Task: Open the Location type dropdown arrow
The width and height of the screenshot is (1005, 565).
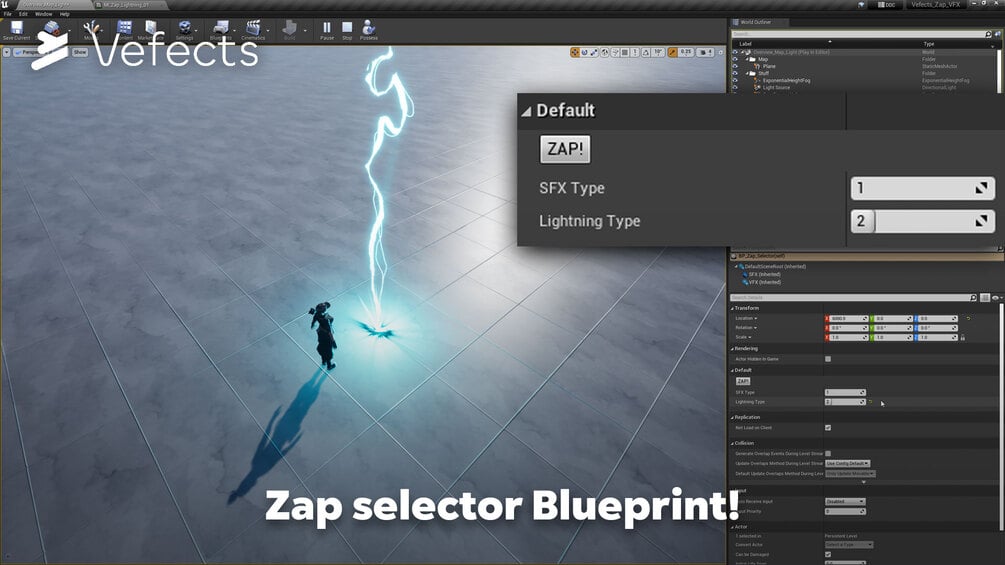Action: (756, 318)
